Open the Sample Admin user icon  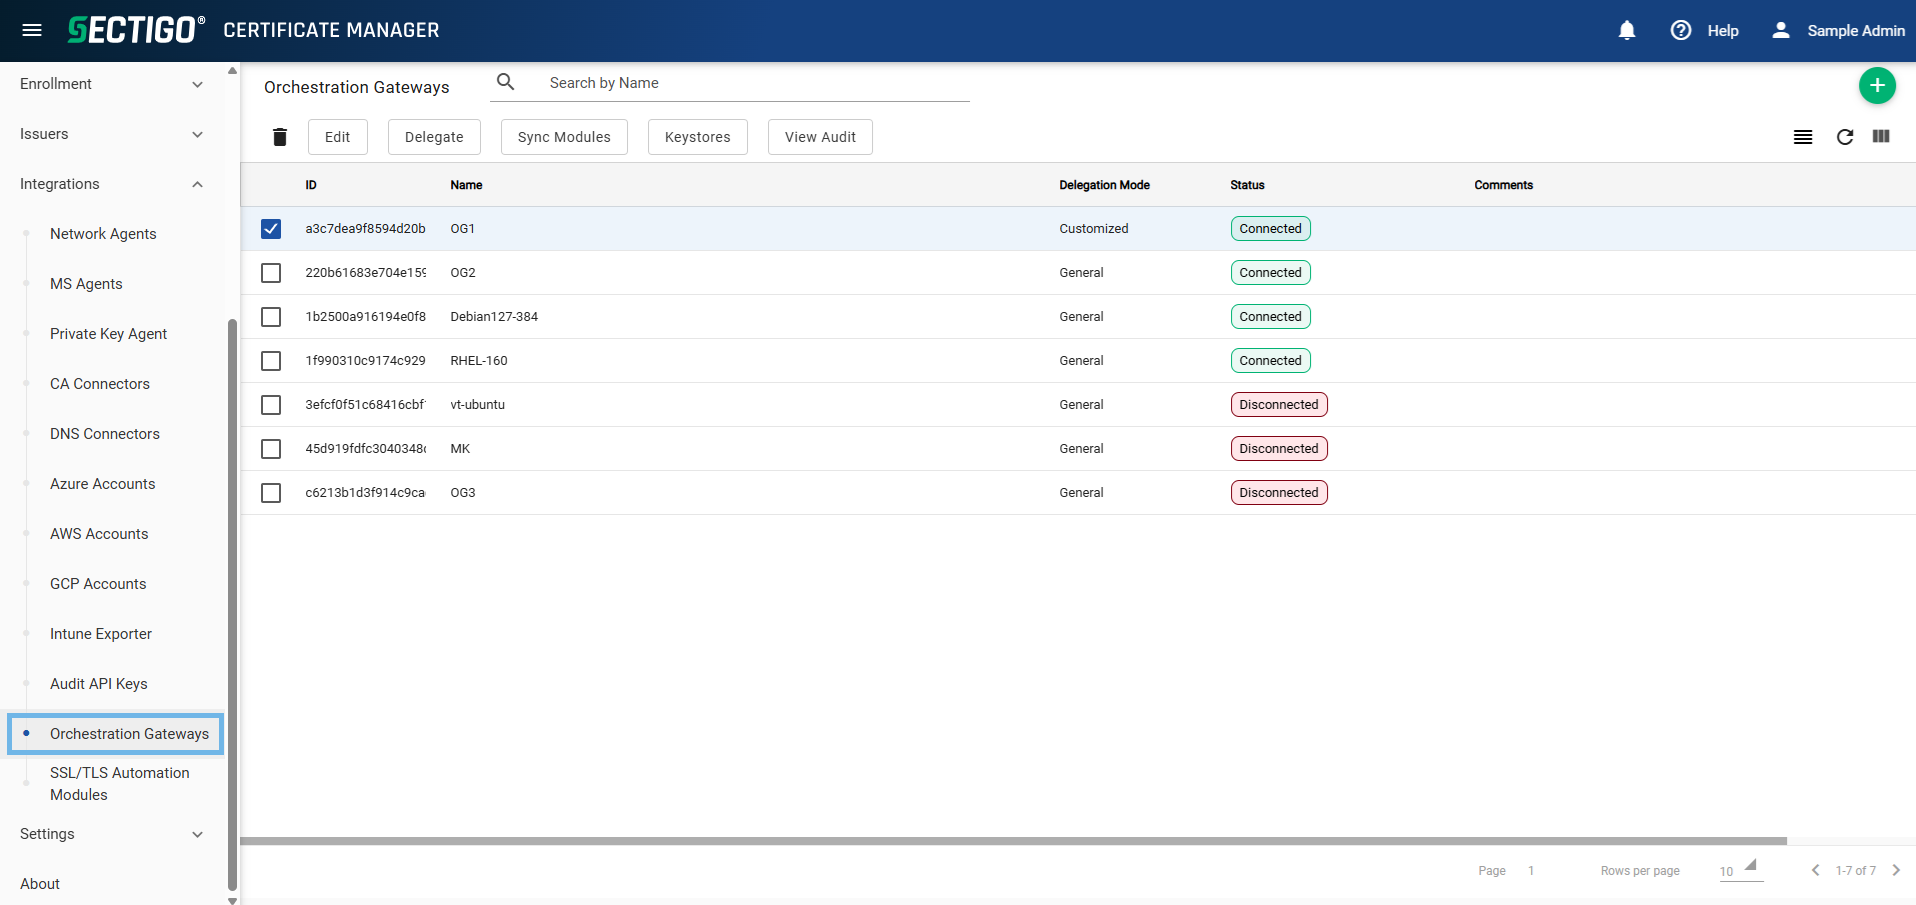1781,30
